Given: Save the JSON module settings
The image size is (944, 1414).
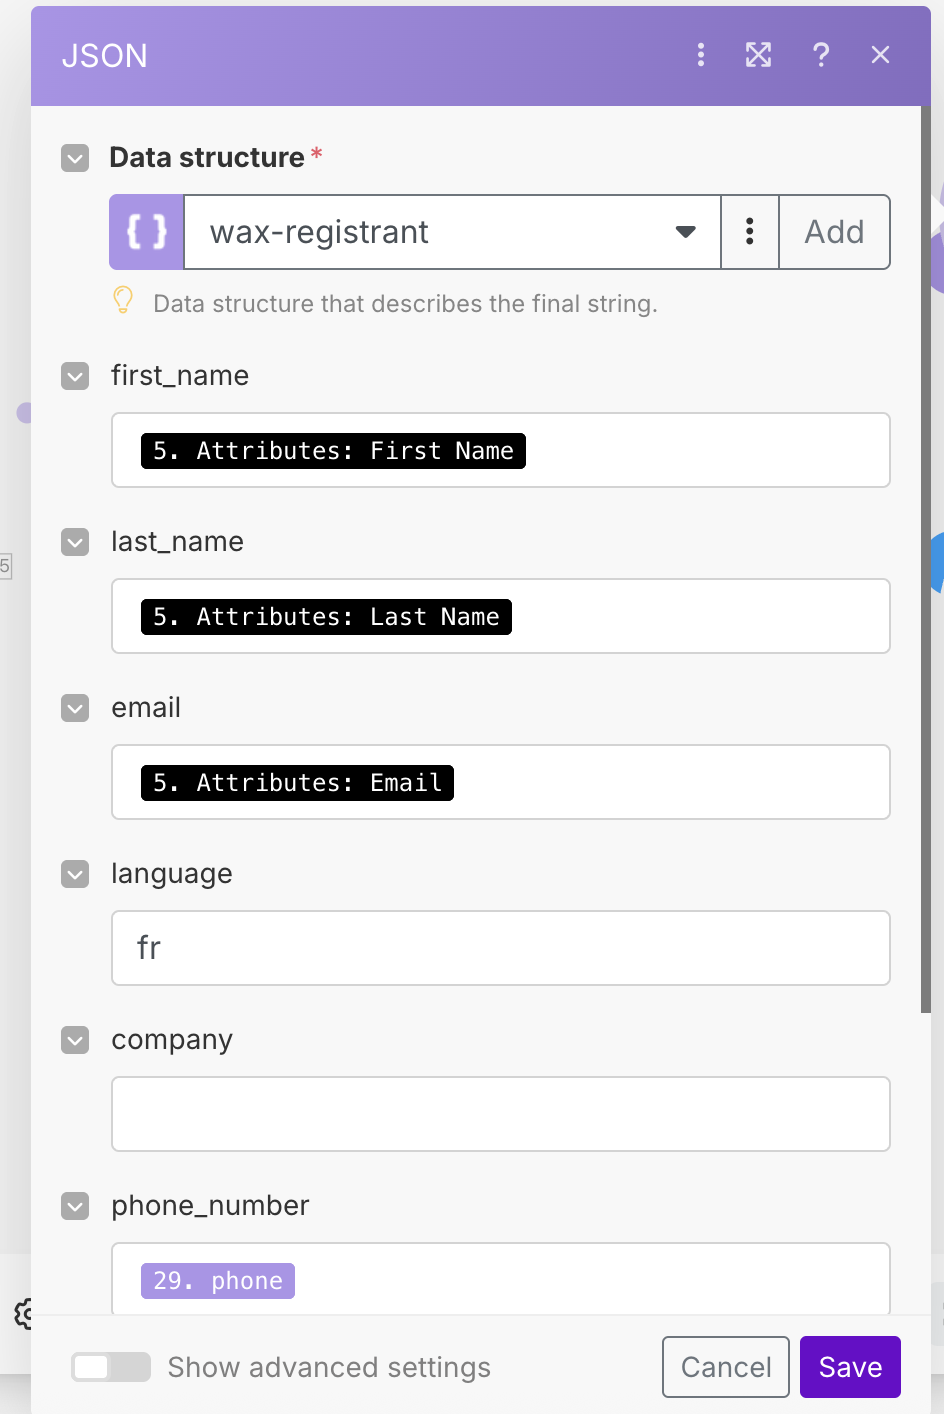Looking at the screenshot, I should coord(850,1367).
